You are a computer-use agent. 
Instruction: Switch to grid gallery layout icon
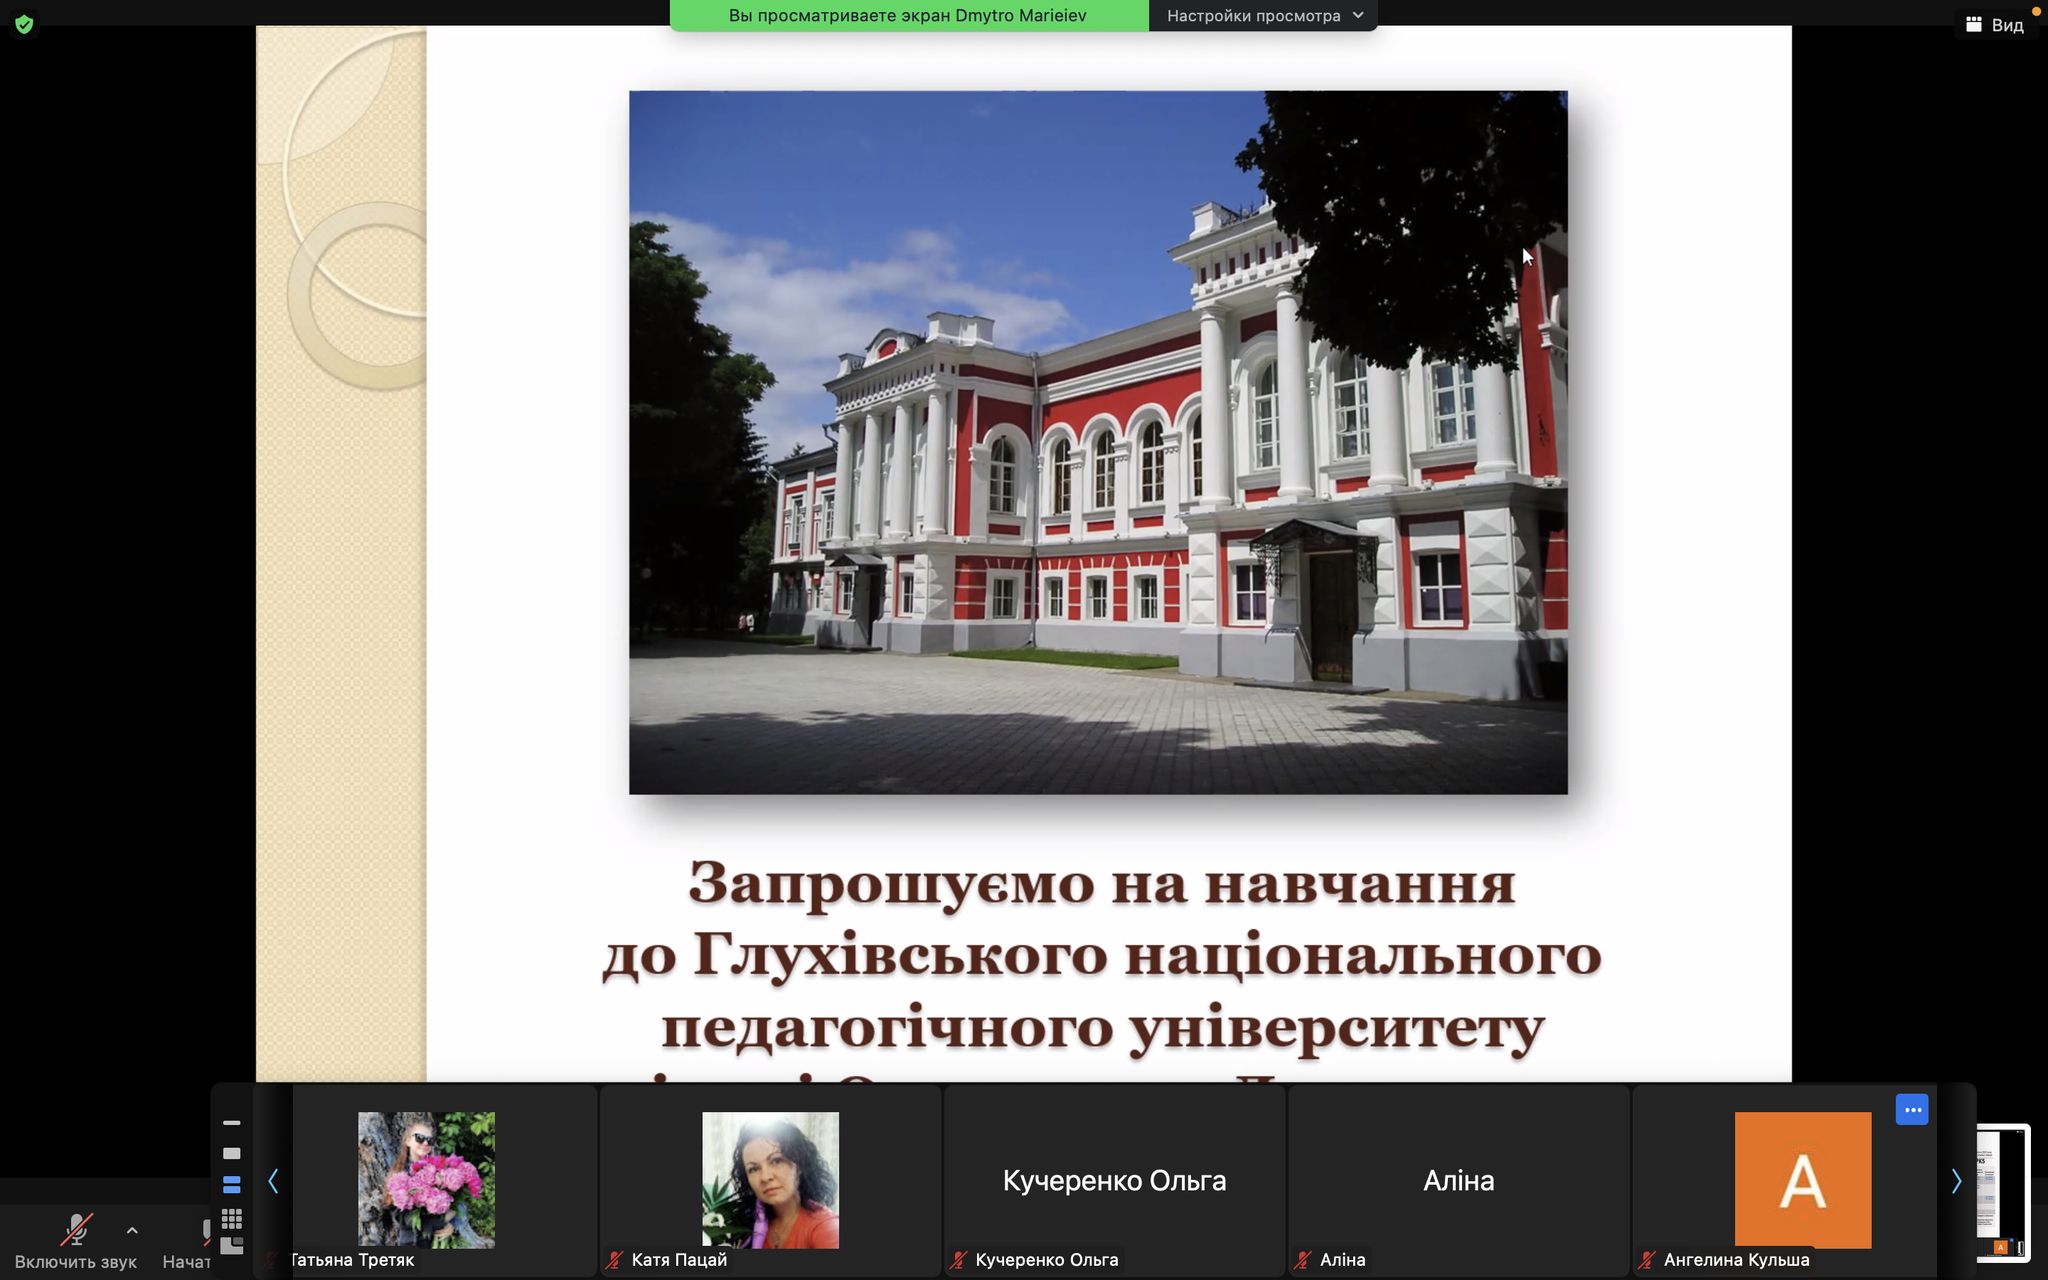point(231,1218)
